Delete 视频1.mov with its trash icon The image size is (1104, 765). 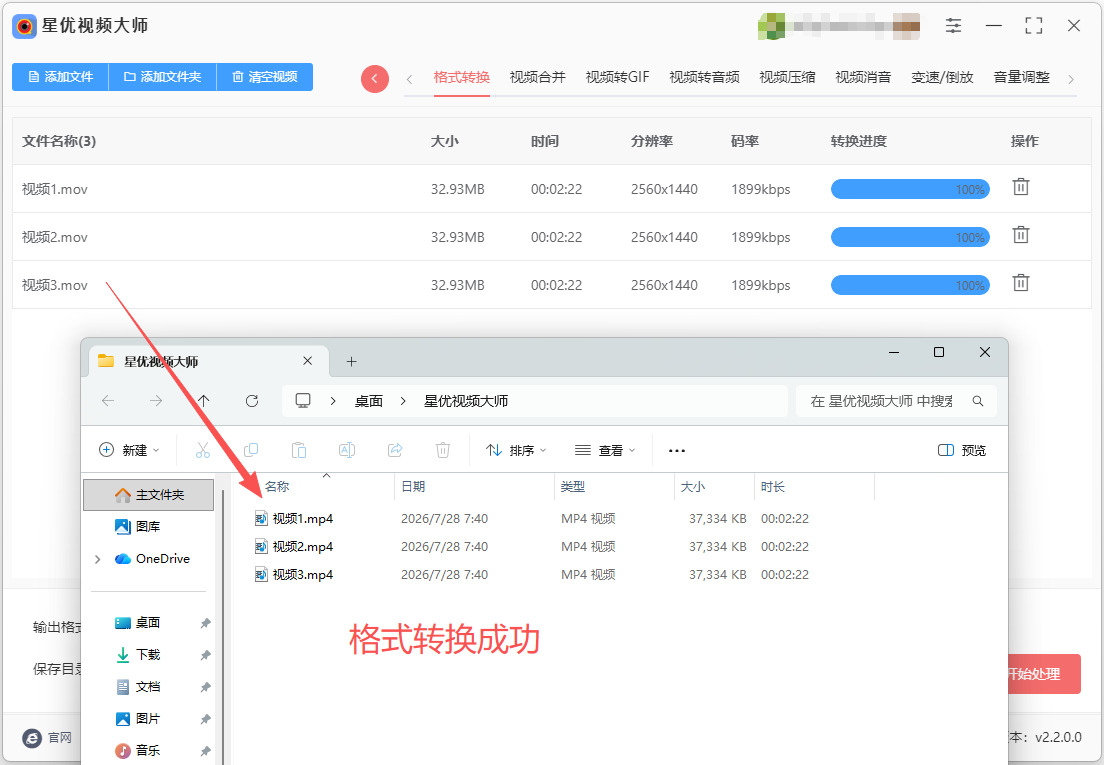pos(1020,187)
